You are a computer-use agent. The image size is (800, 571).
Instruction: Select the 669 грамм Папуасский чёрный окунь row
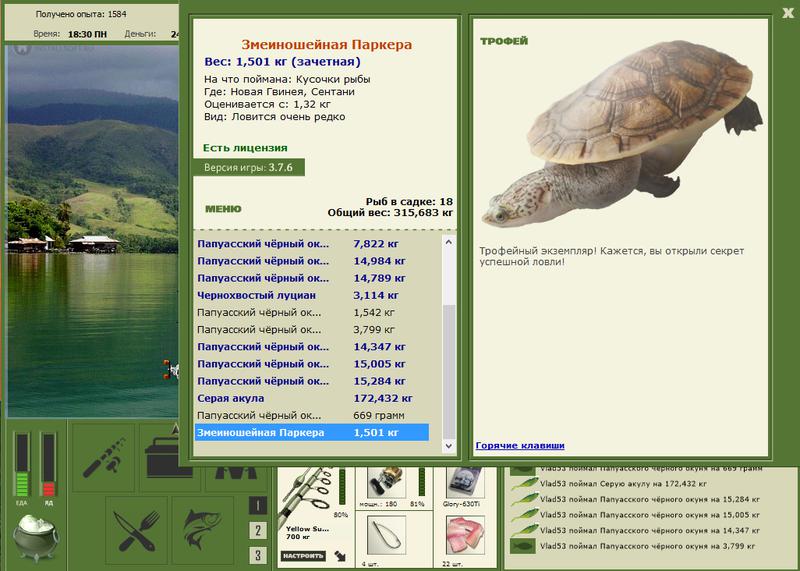point(312,415)
